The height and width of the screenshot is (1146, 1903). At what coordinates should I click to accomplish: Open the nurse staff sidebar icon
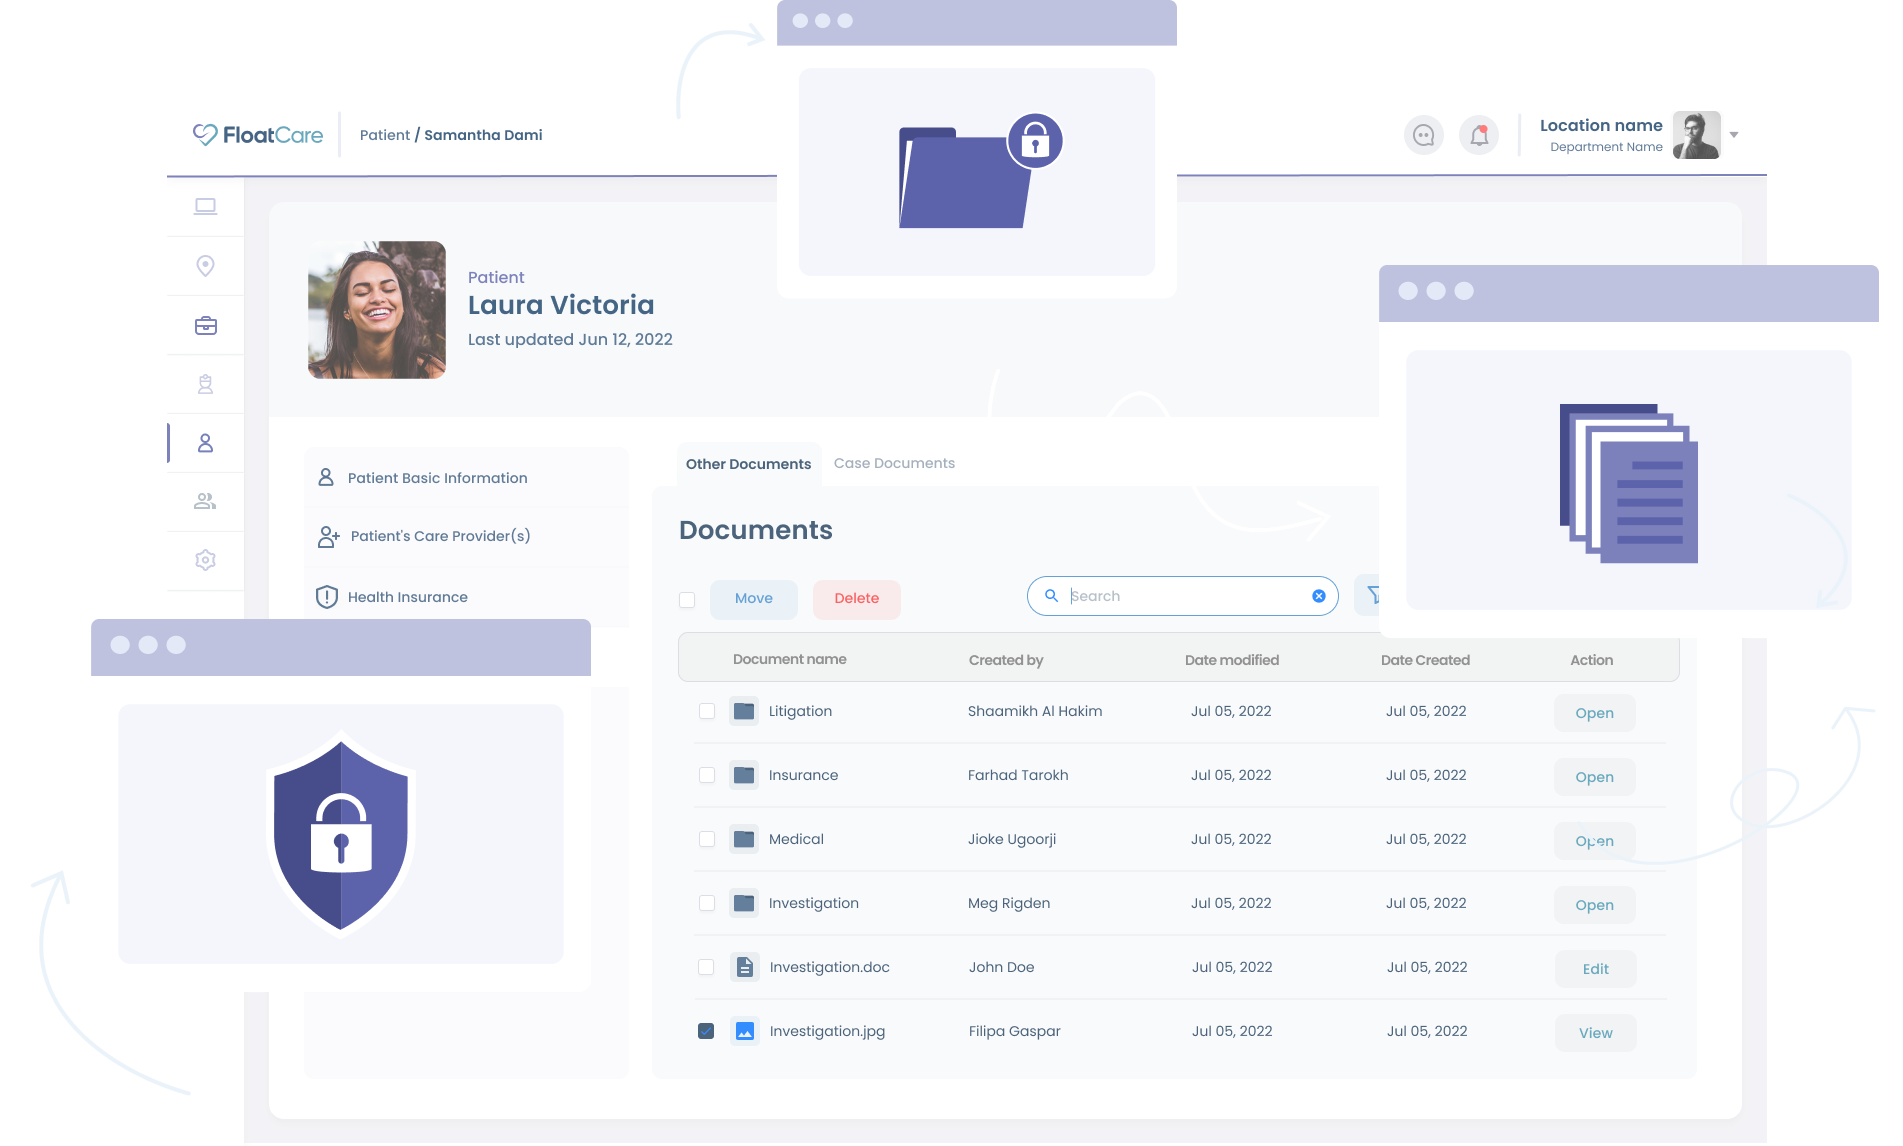pyautogui.click(x=205, y=384)
